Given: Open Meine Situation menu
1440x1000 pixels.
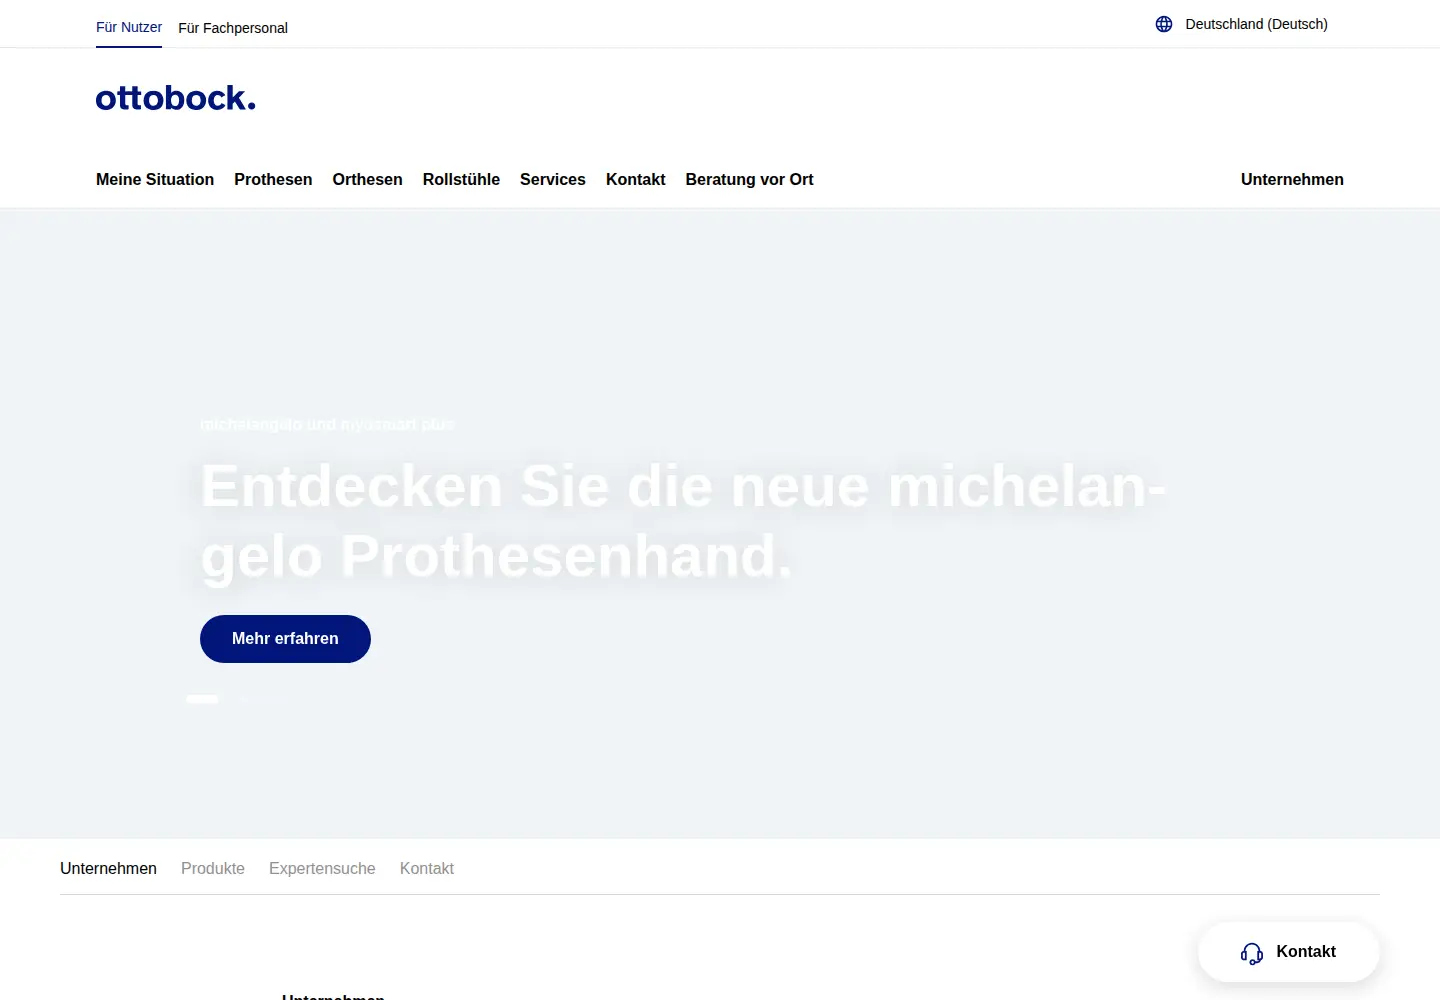Looking at the screenshot, I should (x=155, y=179).
